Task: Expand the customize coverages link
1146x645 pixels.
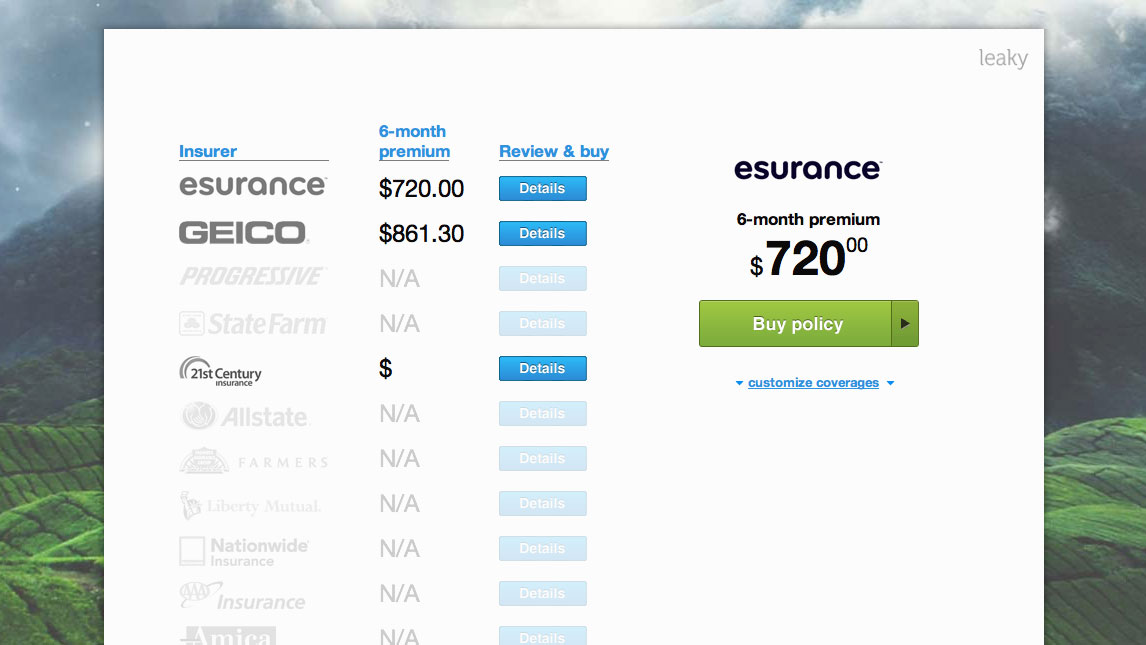Action: 813,383
